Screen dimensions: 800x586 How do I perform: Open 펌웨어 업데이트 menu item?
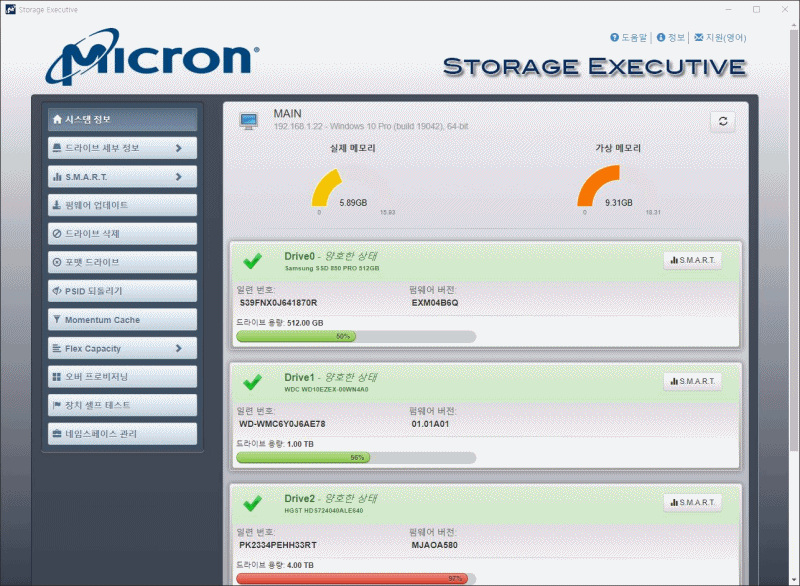[122, 205]
